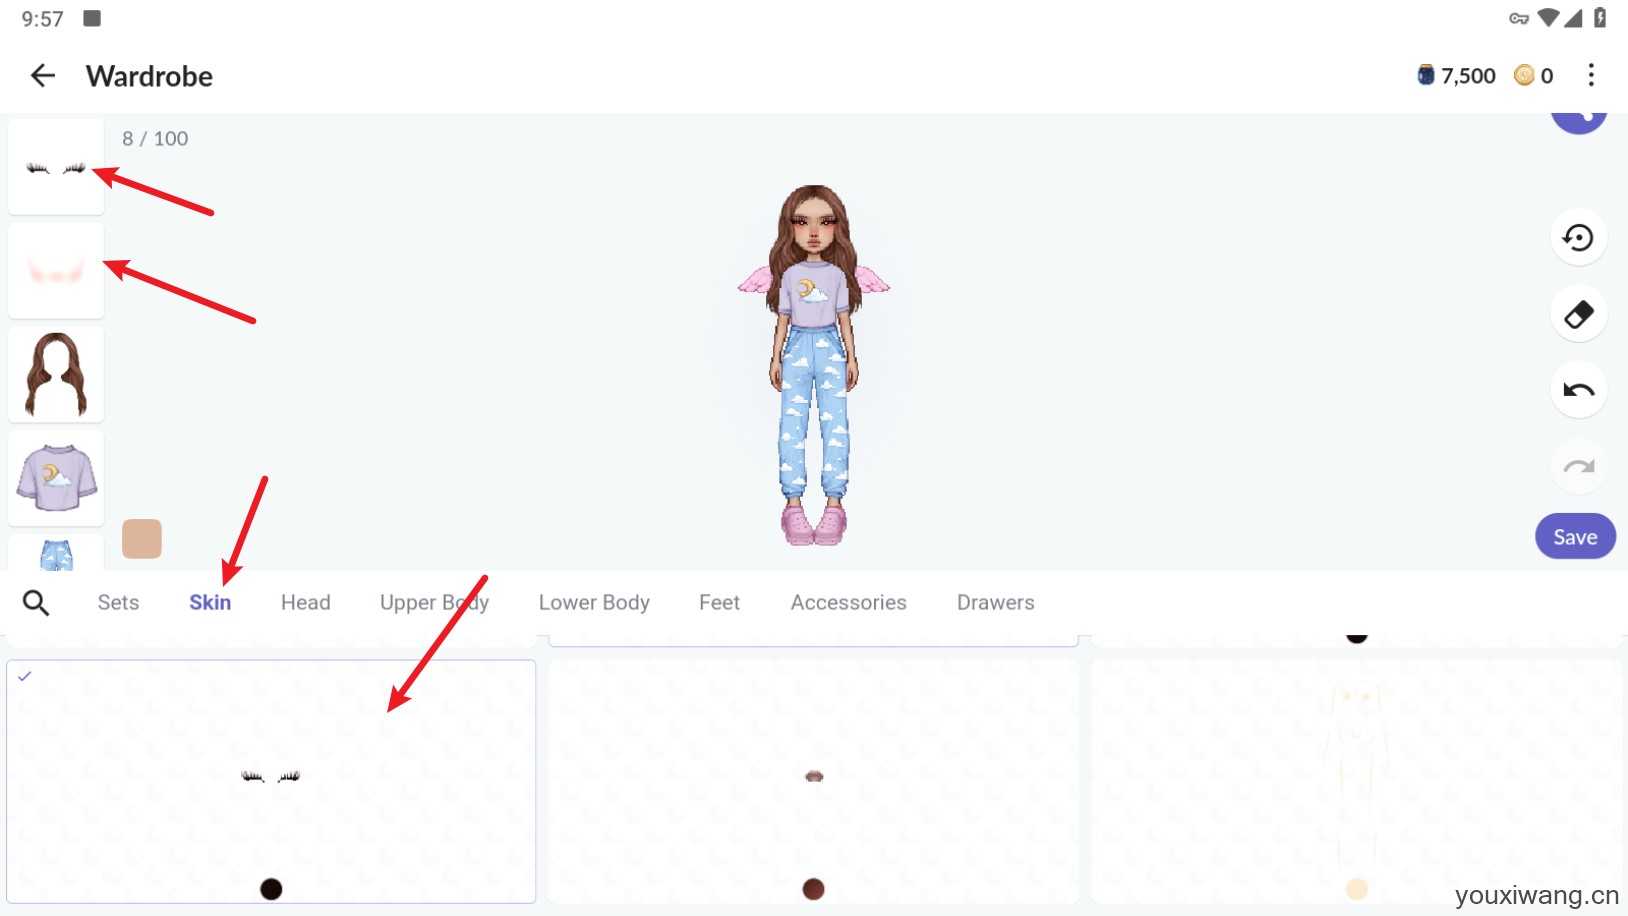1628x916 pixels.
Task: Switch to the Lower Body tab
Action: pyautogui.click(x=594, y=603)
